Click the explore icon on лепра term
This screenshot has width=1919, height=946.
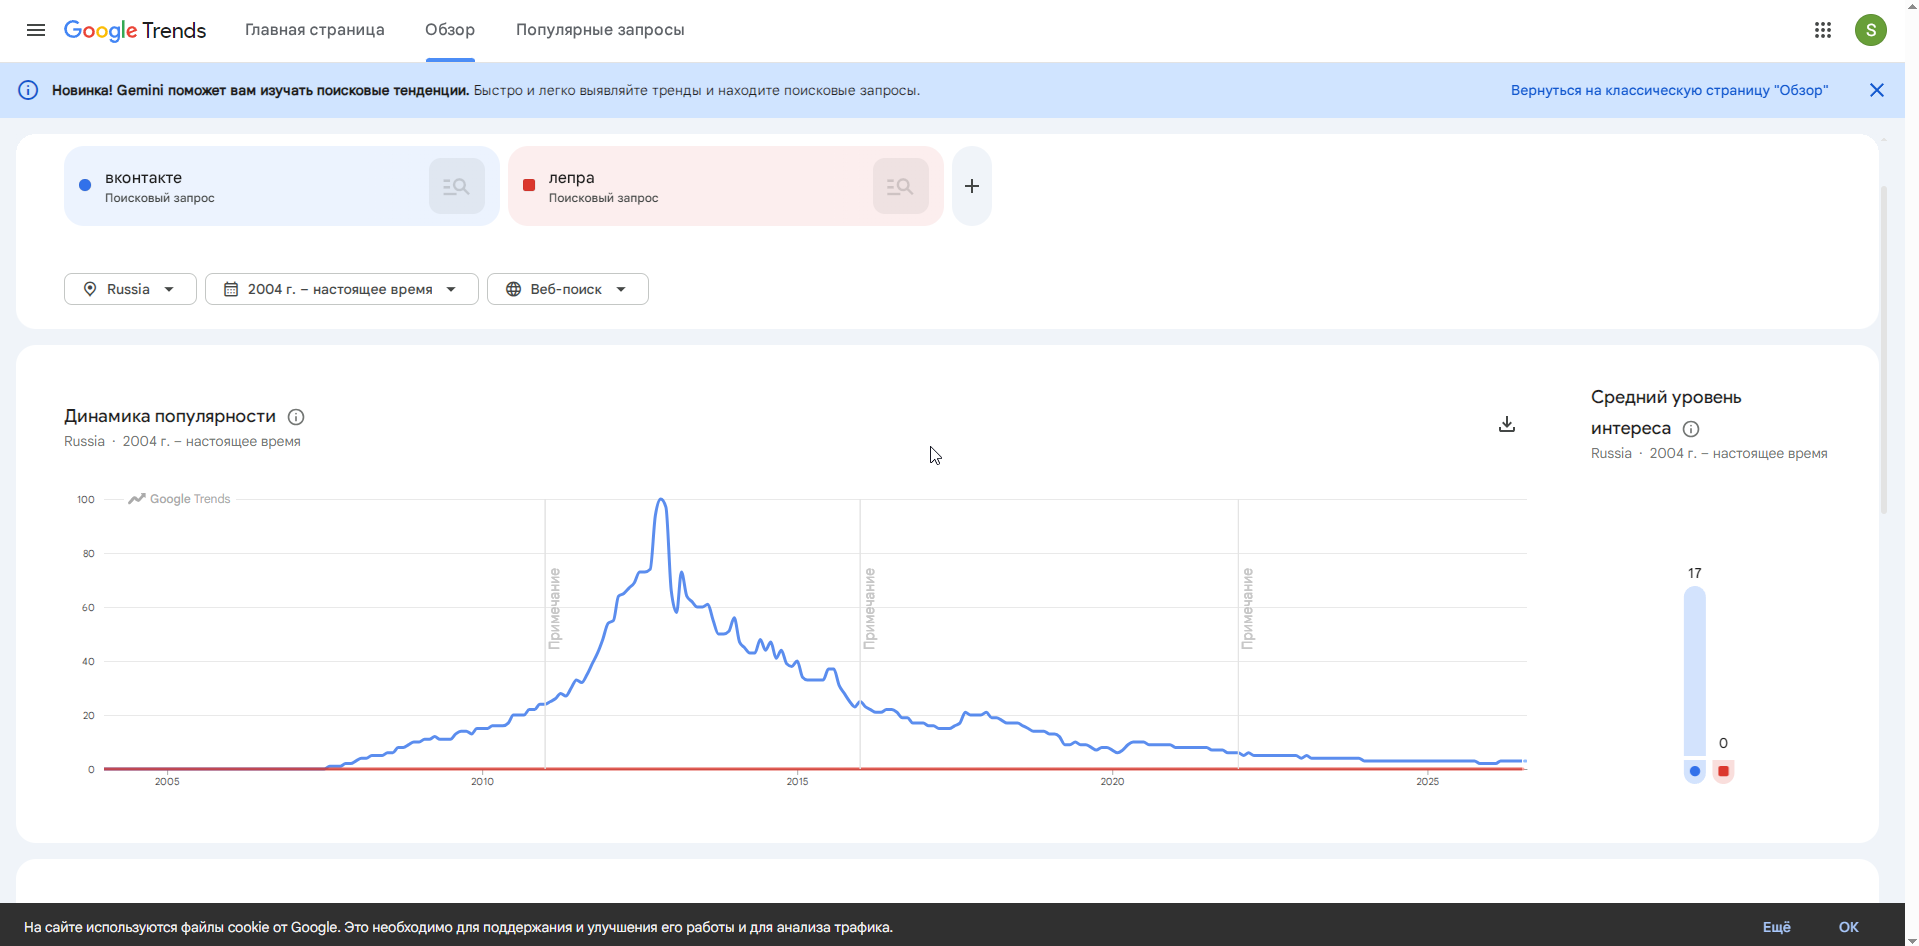[x=901, y=186]
